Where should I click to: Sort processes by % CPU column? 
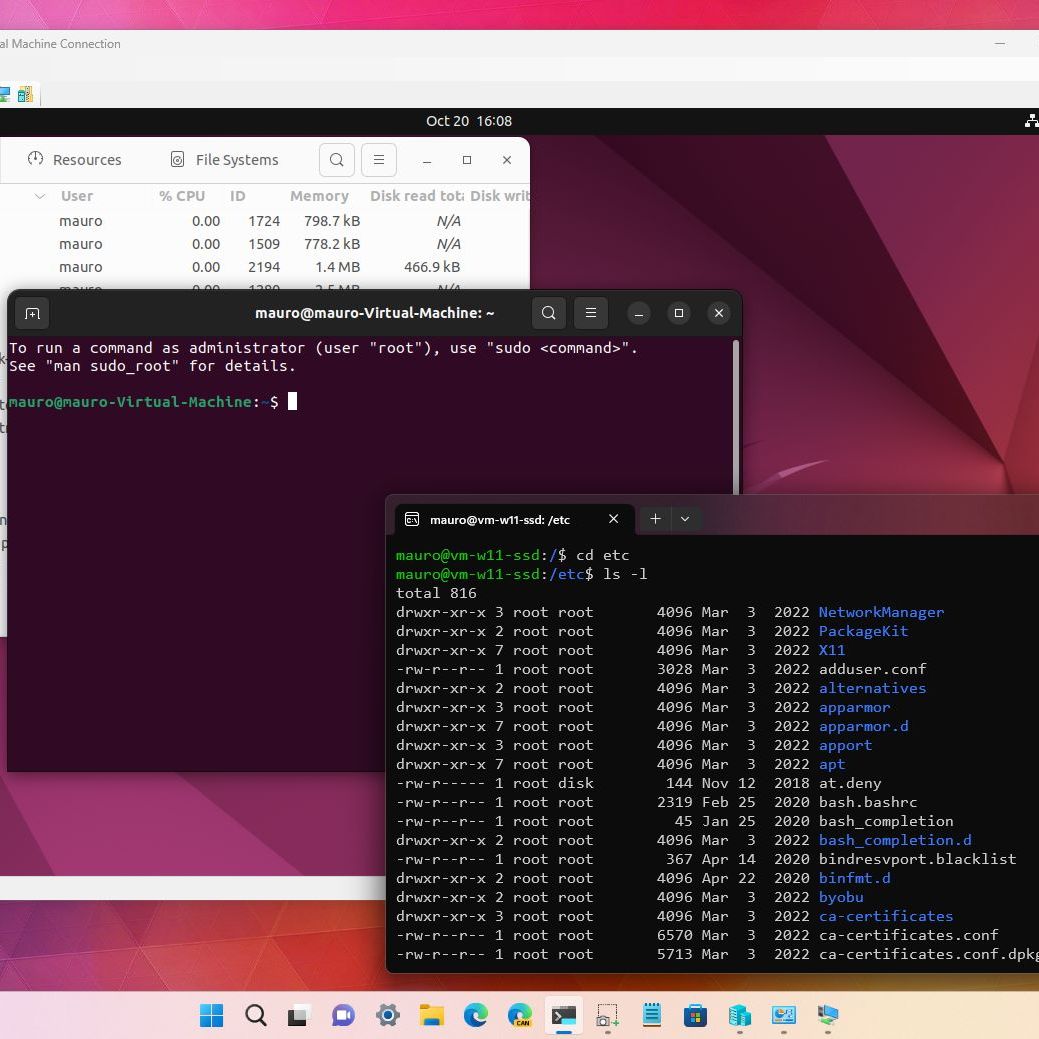pyautogui.click(x=181, y=196)
